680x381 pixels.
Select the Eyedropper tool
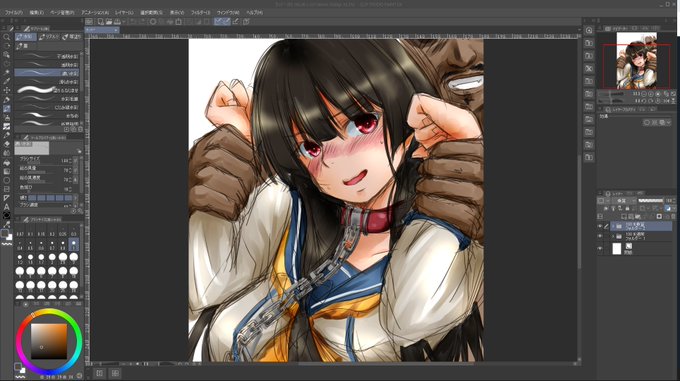click(7, 81)
